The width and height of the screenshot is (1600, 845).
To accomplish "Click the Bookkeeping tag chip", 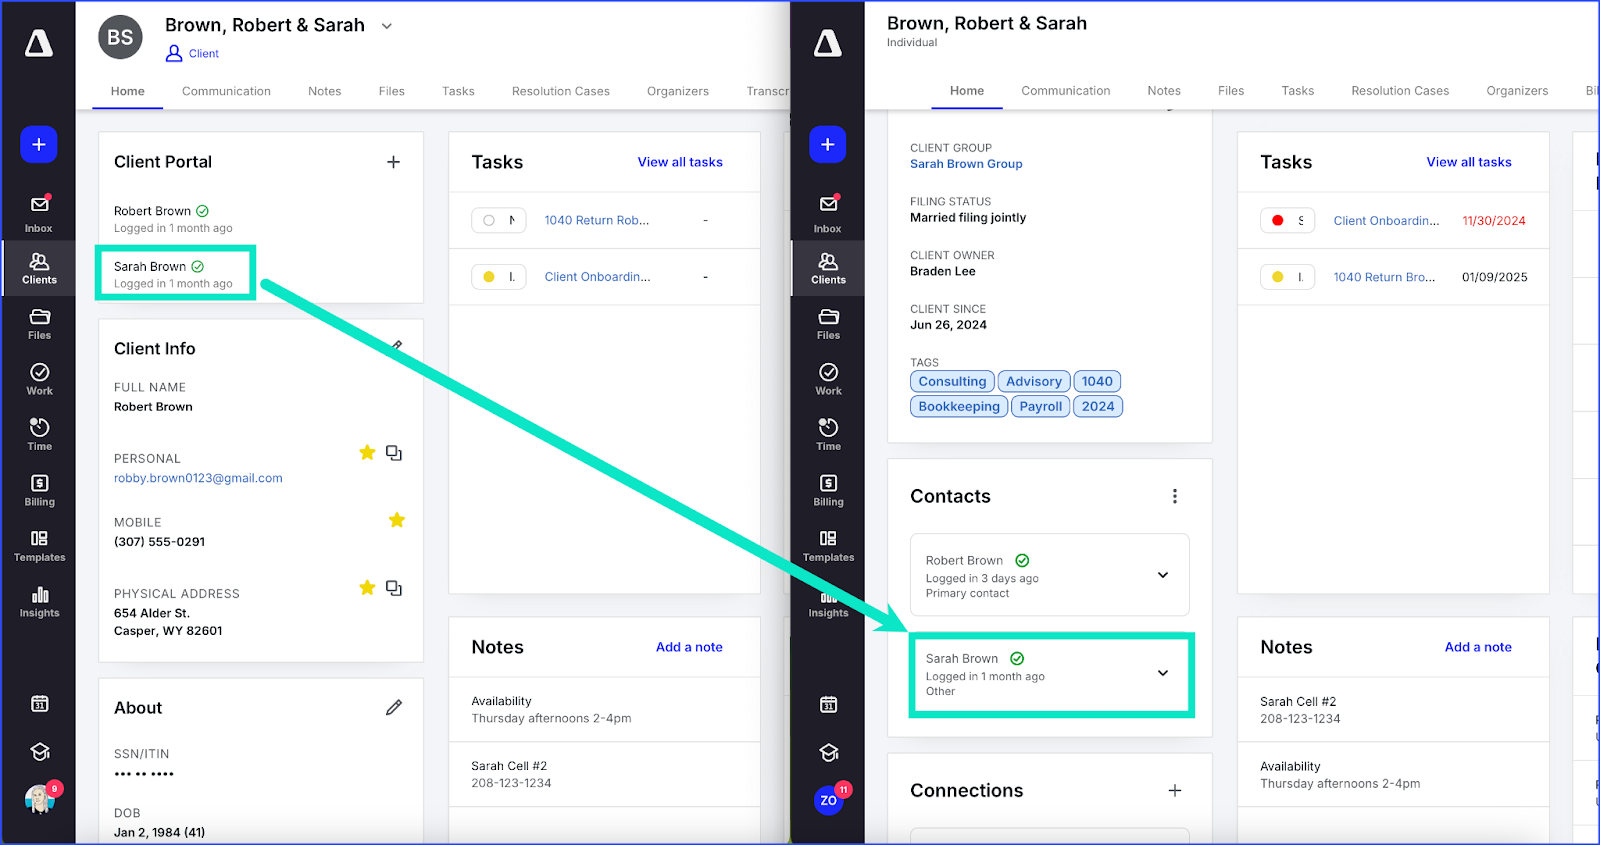I will pos(959,407).
